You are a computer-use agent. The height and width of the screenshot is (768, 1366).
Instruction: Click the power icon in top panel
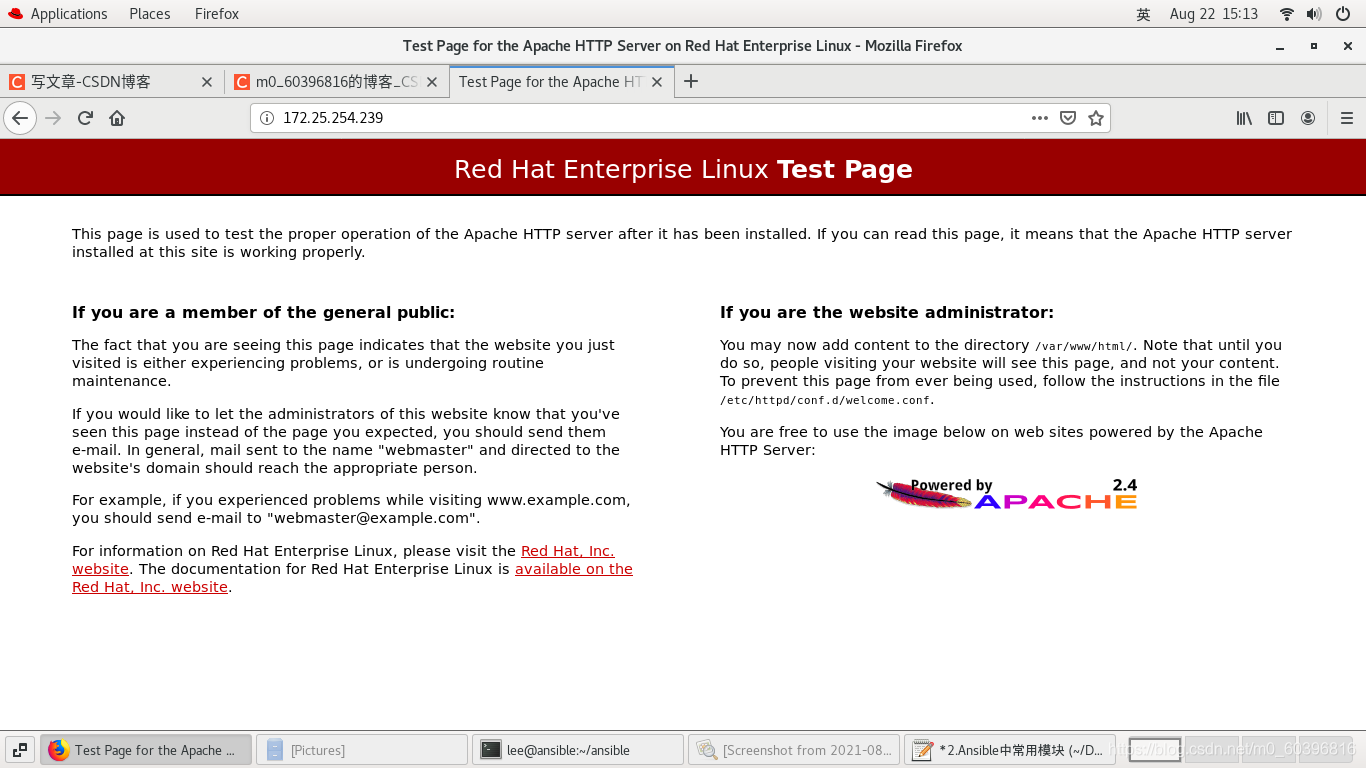[1342, 14]
